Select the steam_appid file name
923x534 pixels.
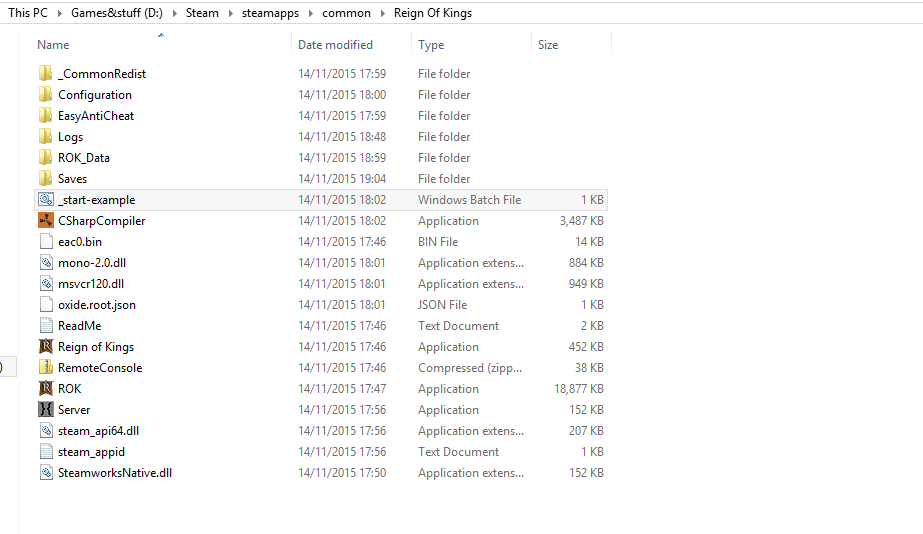[x=91, y=452]
